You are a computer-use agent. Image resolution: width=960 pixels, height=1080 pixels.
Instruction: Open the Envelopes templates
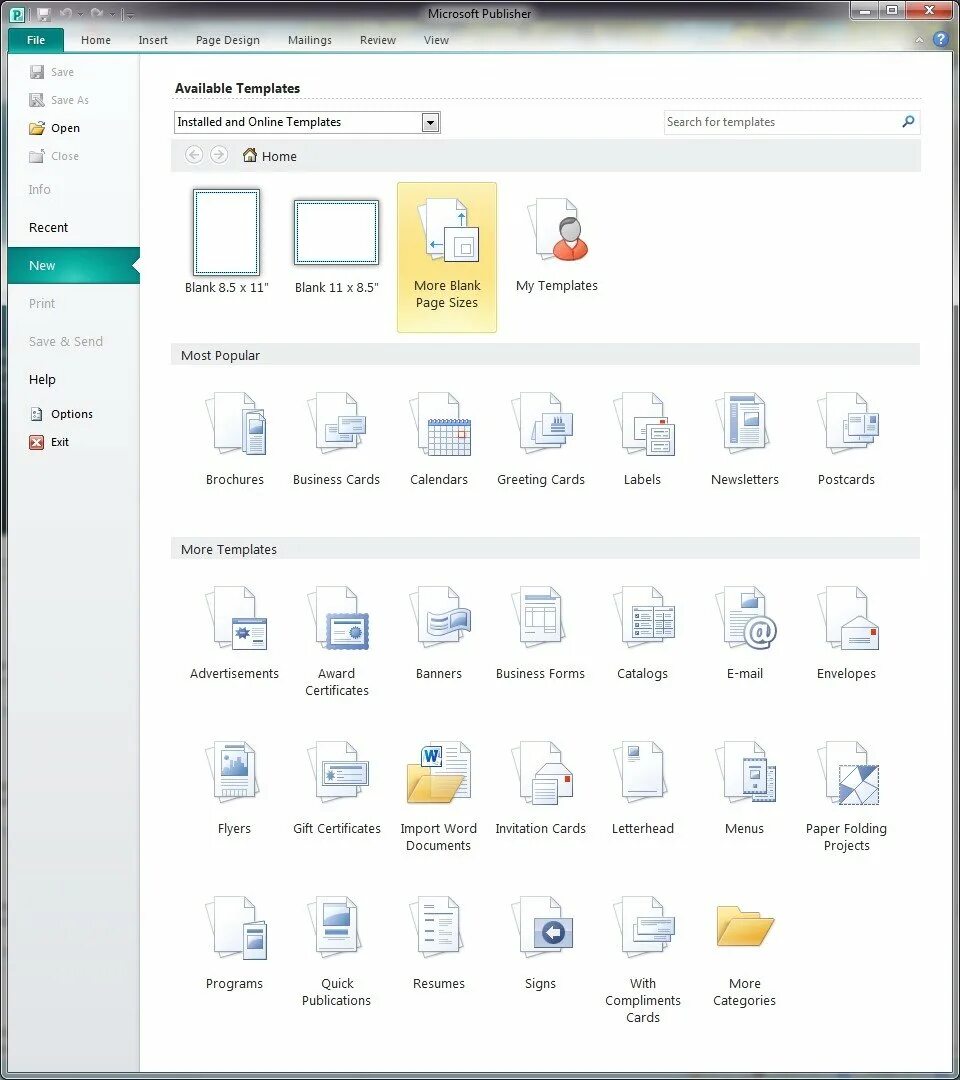tap(846, 634)
